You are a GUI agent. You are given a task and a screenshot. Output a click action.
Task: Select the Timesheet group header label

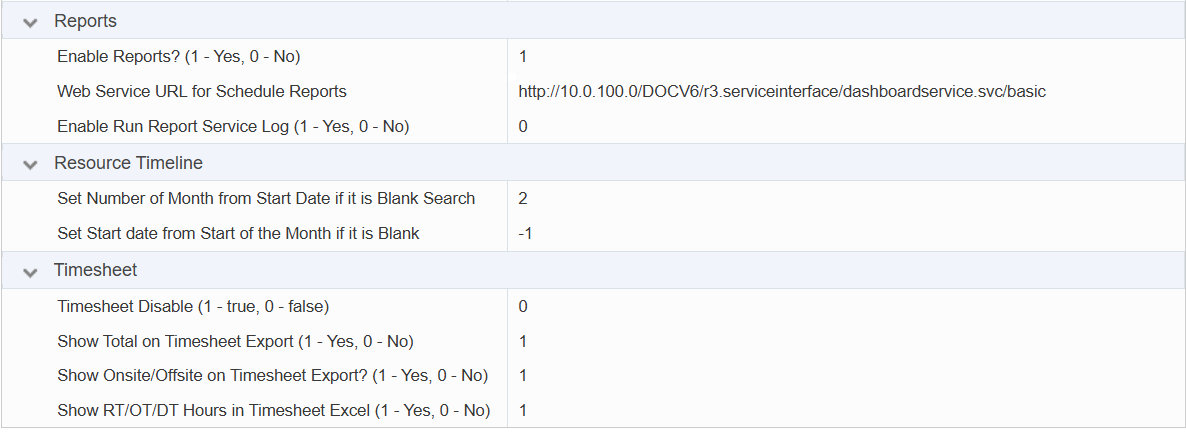(x=95, y=270)
